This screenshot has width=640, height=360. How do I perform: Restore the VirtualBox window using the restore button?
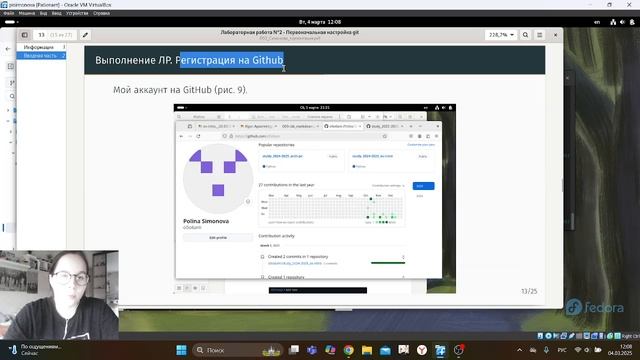click(609, 5)
